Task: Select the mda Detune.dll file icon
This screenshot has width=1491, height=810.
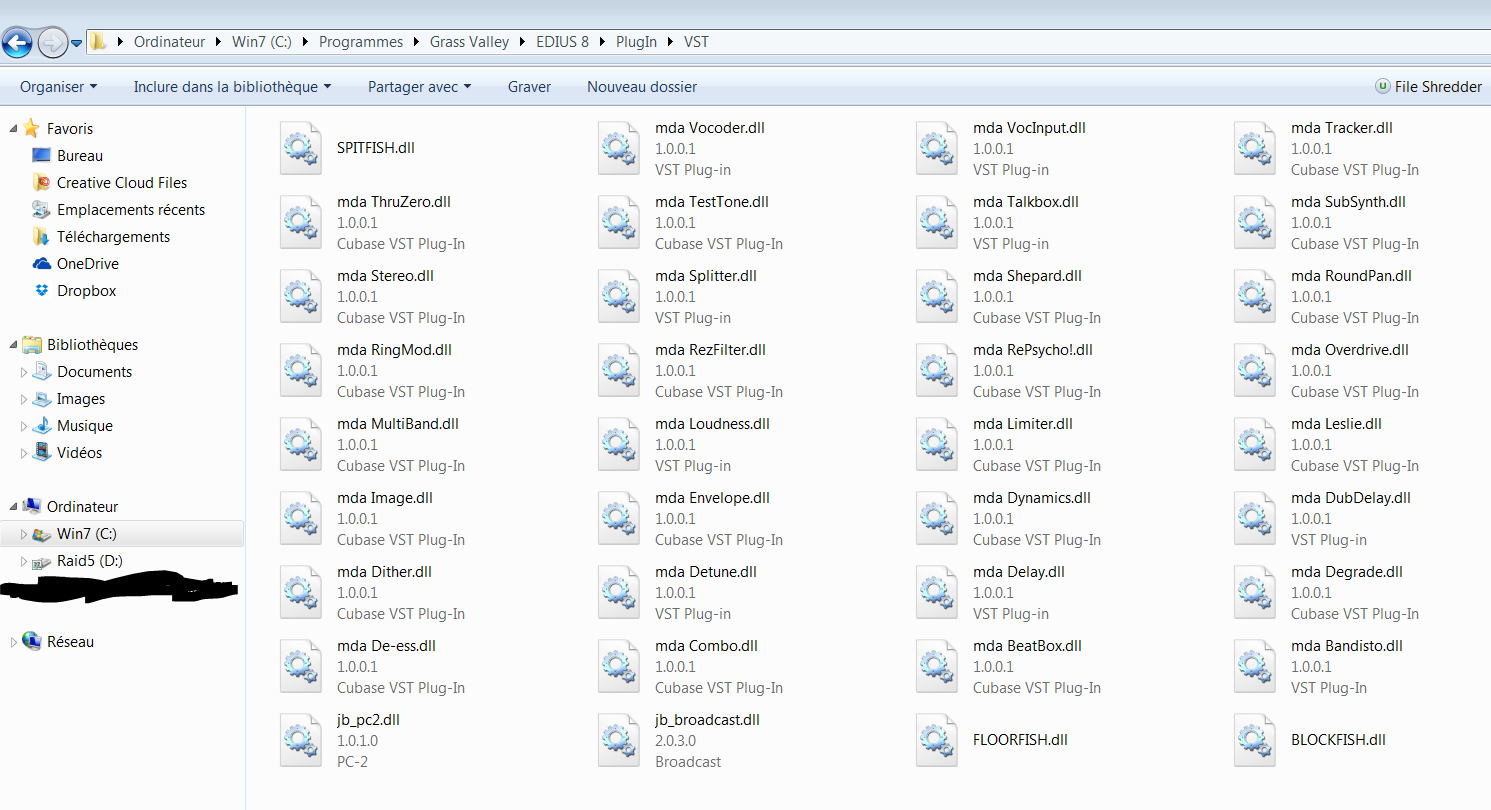Action: pyautogui.click(x=618, y=592)
